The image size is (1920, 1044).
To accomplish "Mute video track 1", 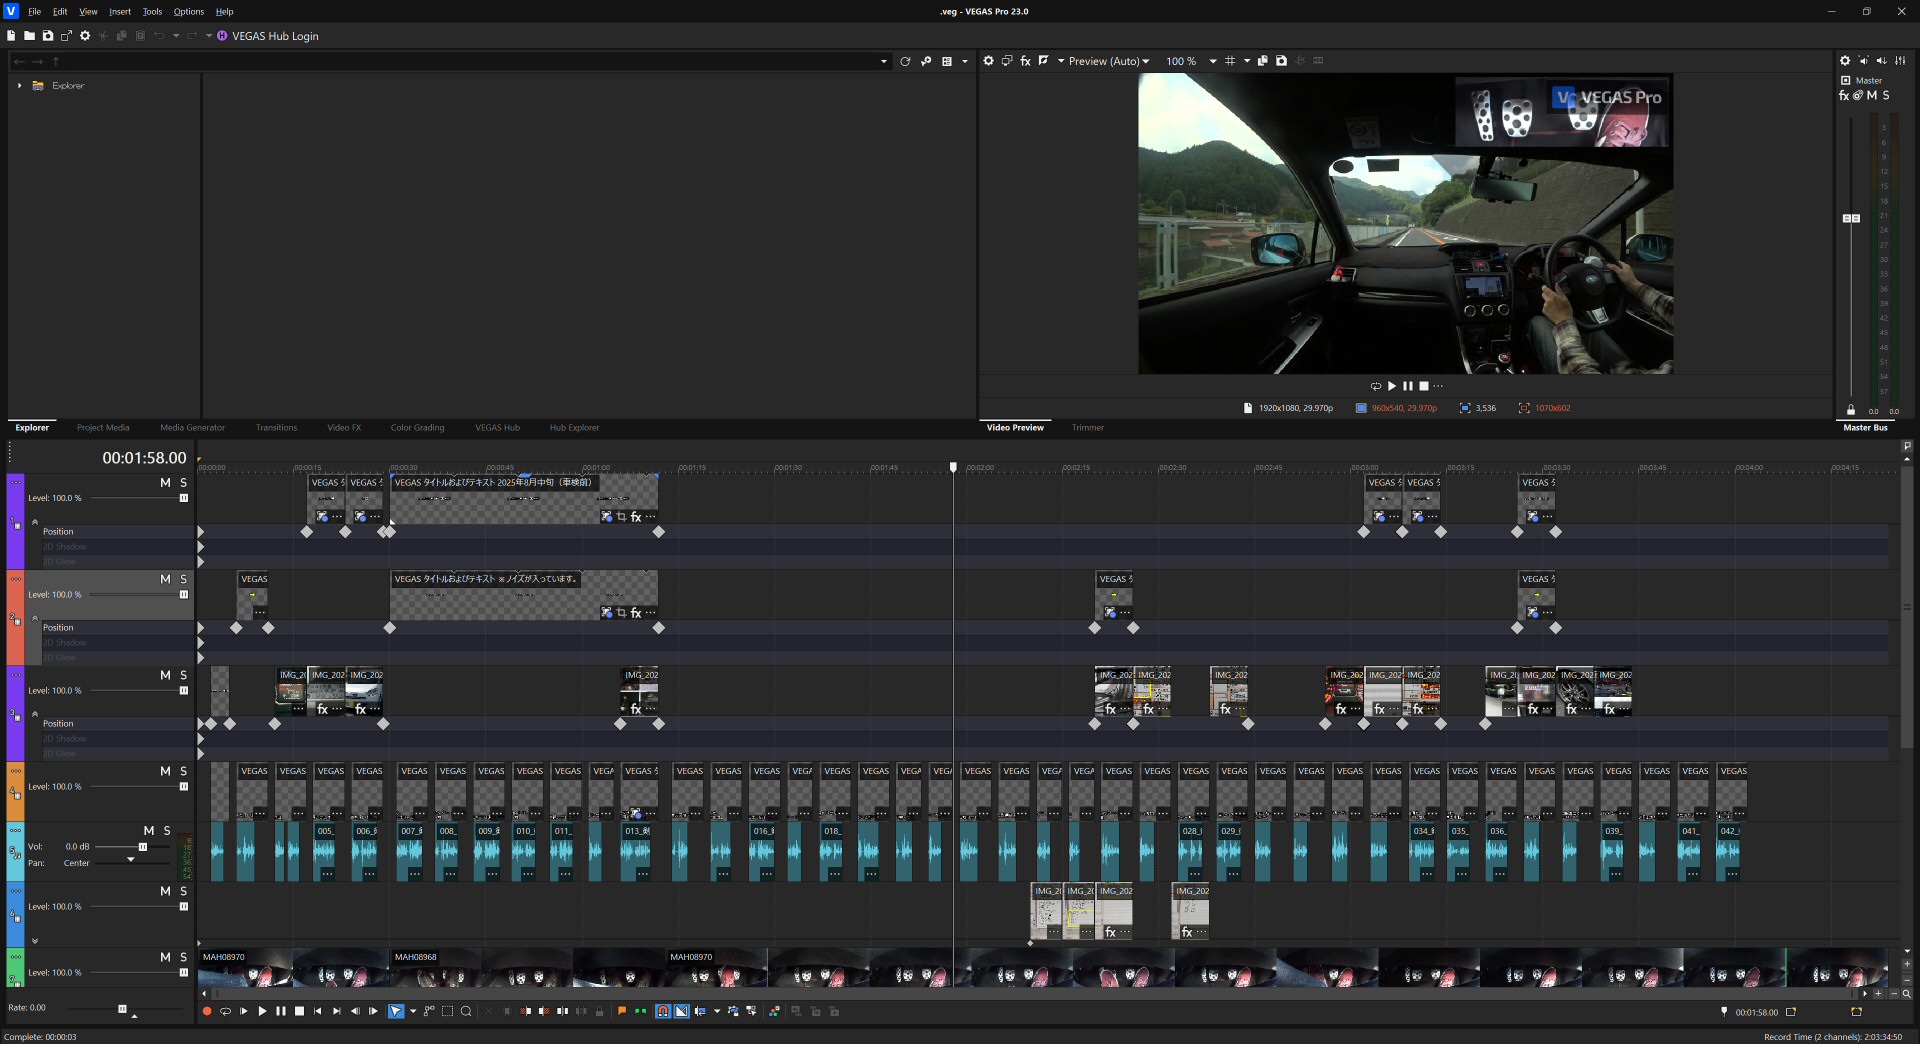I will 165,483.
